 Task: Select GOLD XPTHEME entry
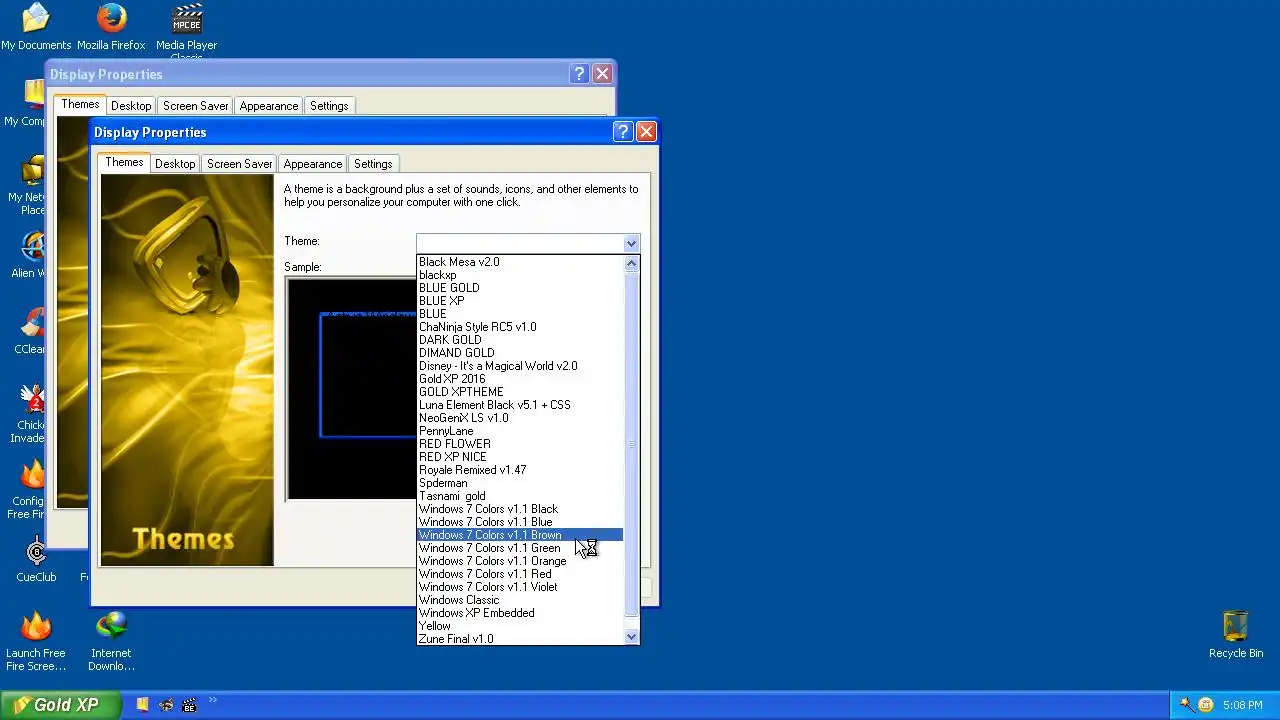pyautogui.click(x=520, y=392)
